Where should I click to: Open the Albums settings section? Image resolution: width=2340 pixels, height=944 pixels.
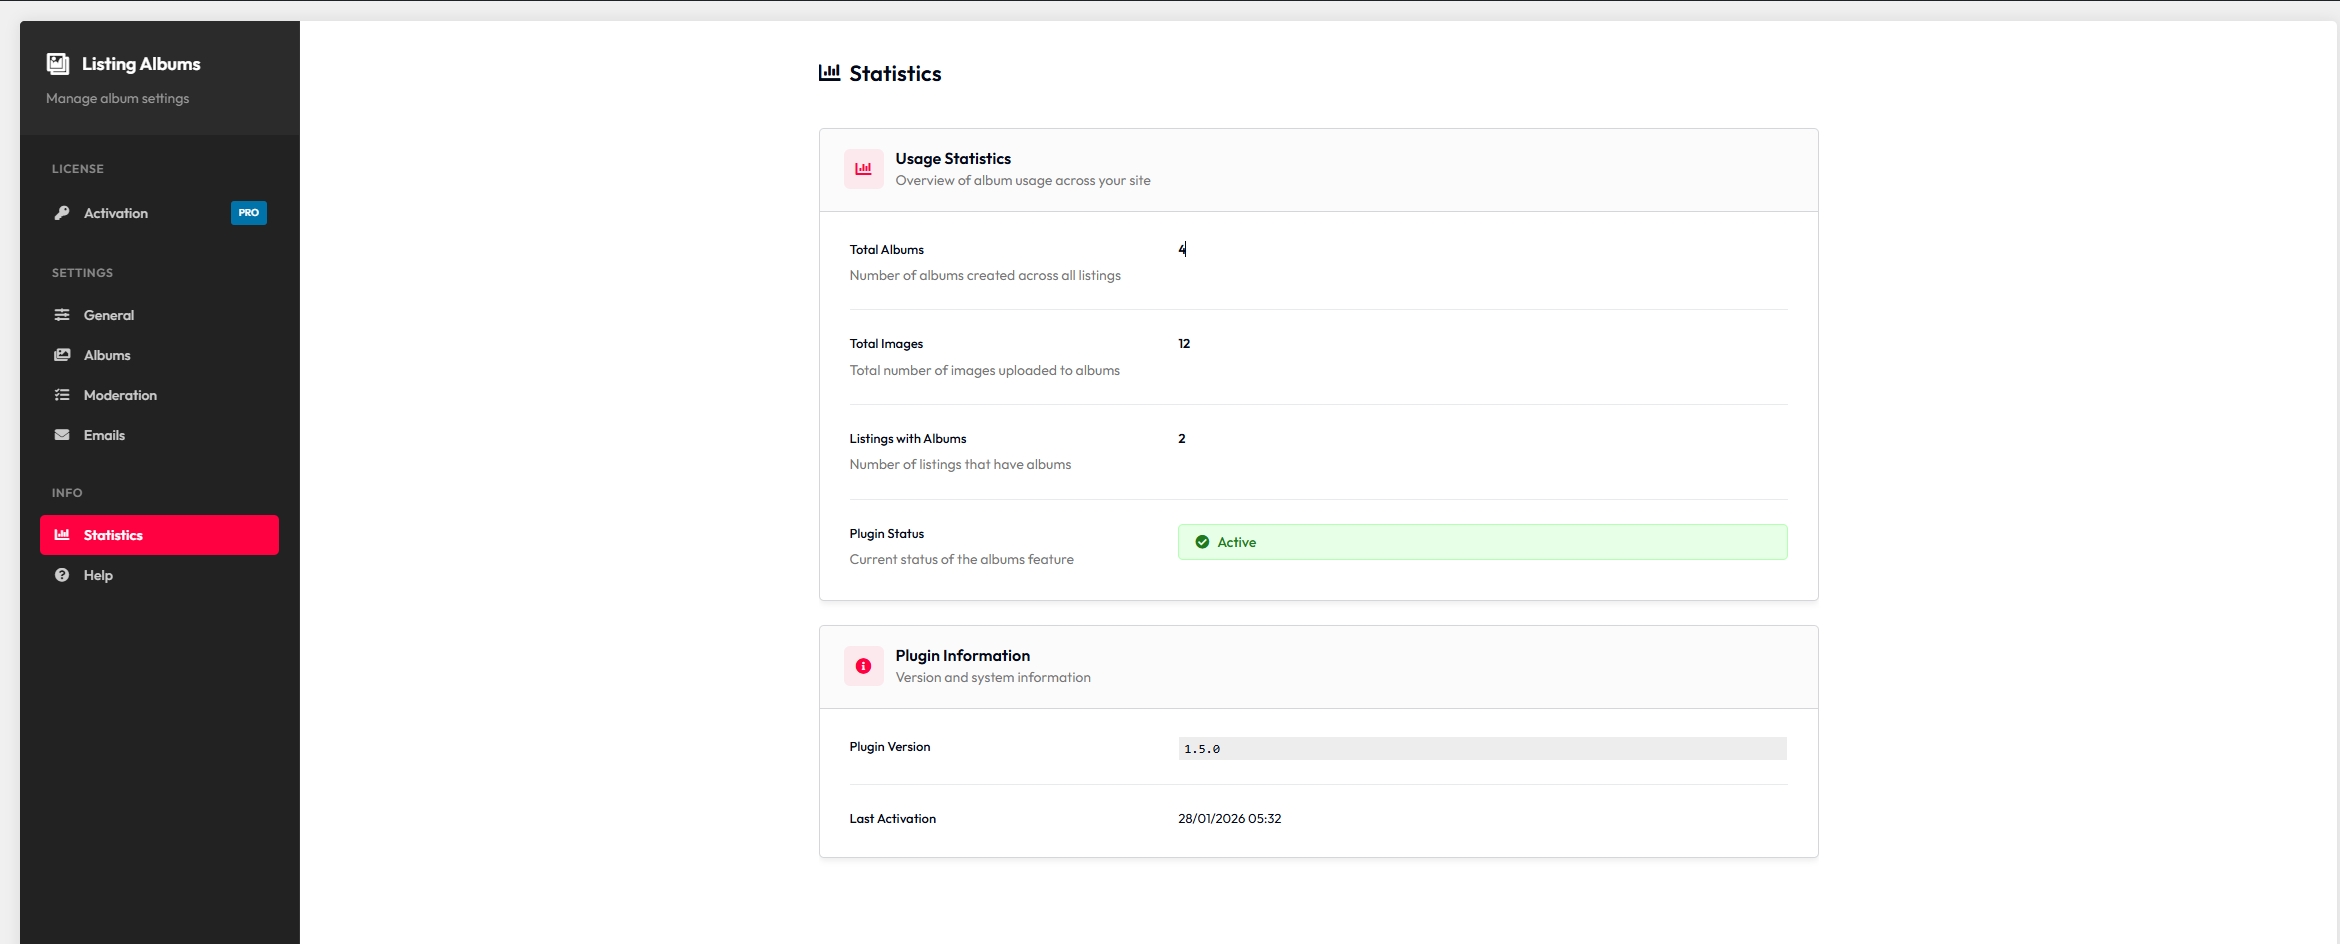tap(106, 354)
